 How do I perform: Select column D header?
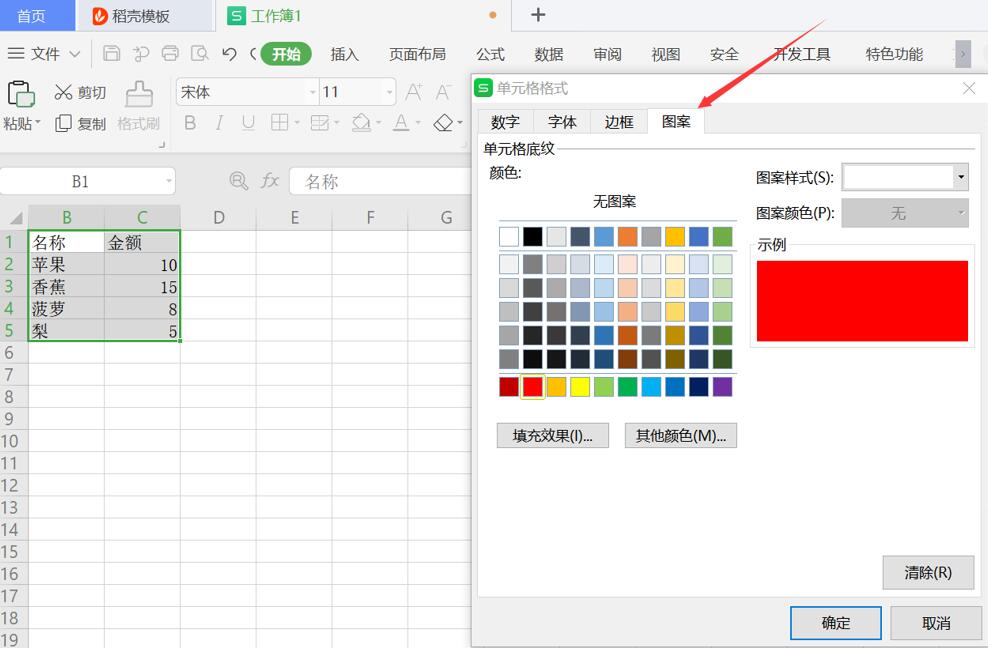point(219,217)
